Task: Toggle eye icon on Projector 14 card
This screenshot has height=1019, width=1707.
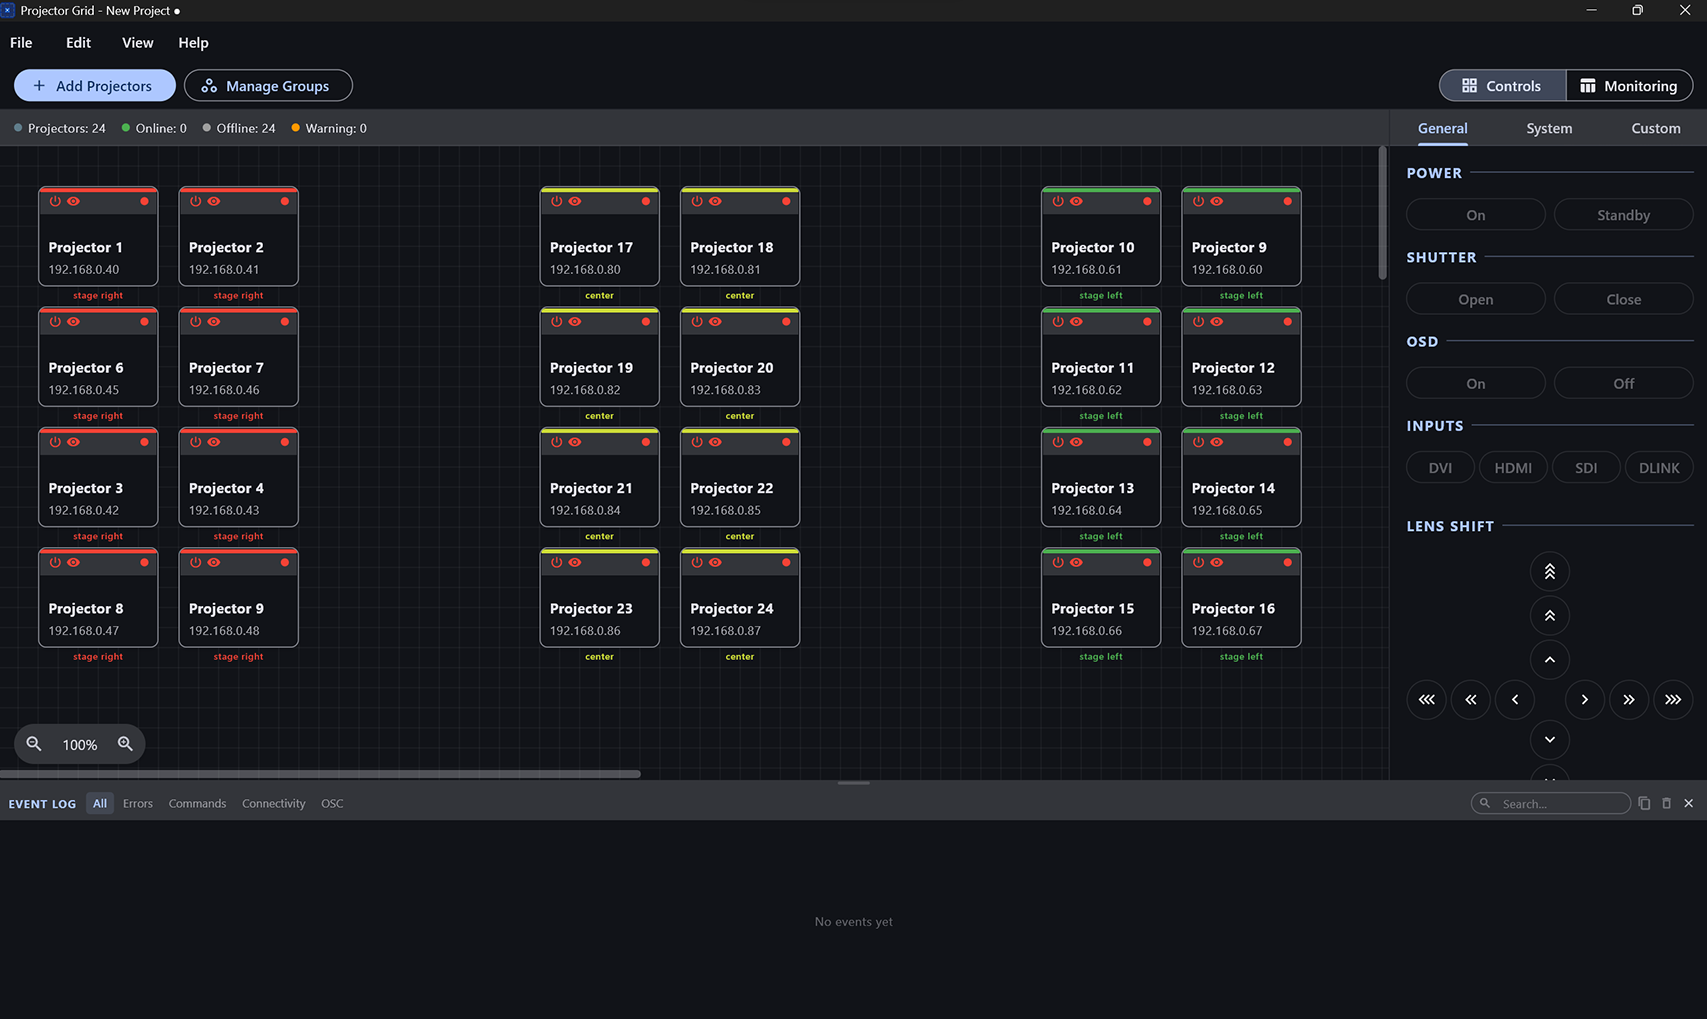Action: (x=1216, y=442)
